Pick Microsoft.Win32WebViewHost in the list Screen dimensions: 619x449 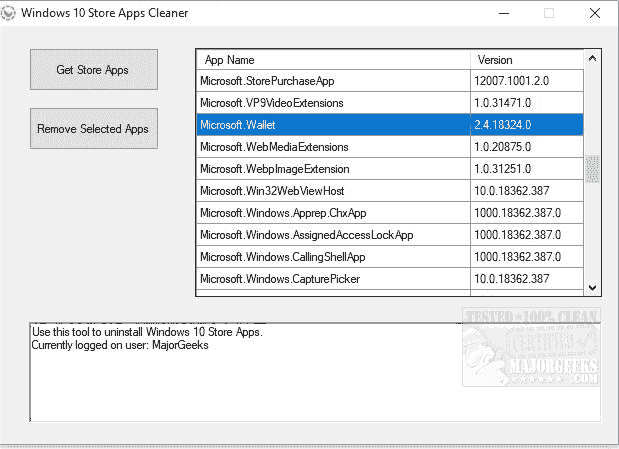(x=332, y=191)
